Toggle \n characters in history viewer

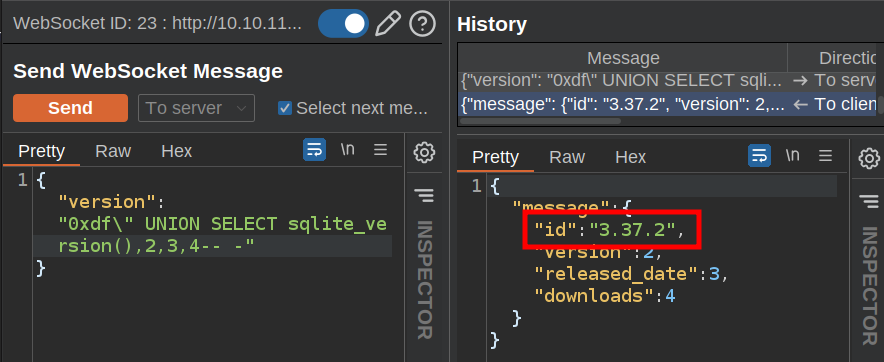tap(793, 156)
